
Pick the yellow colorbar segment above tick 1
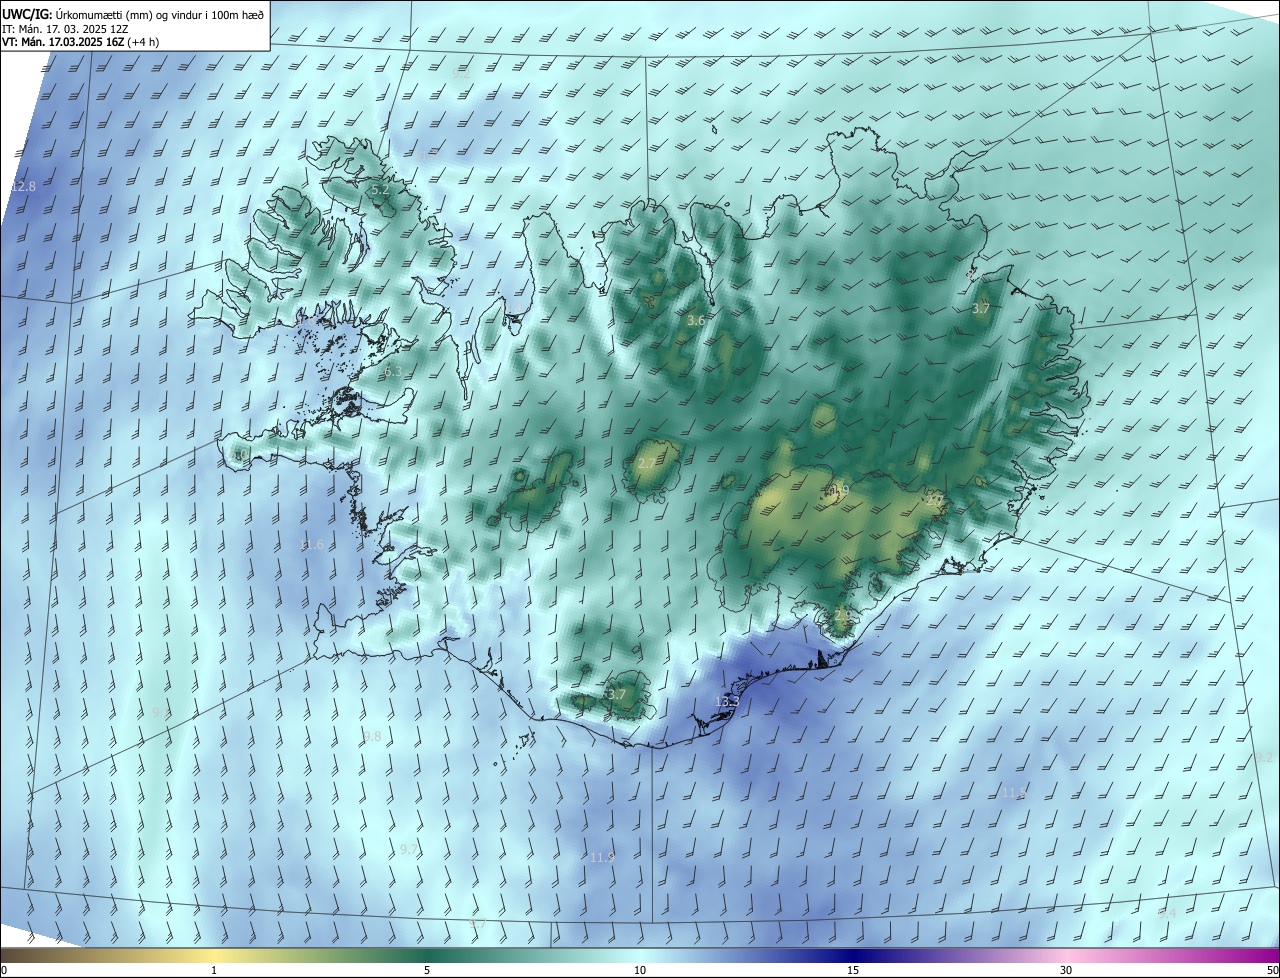215,955
